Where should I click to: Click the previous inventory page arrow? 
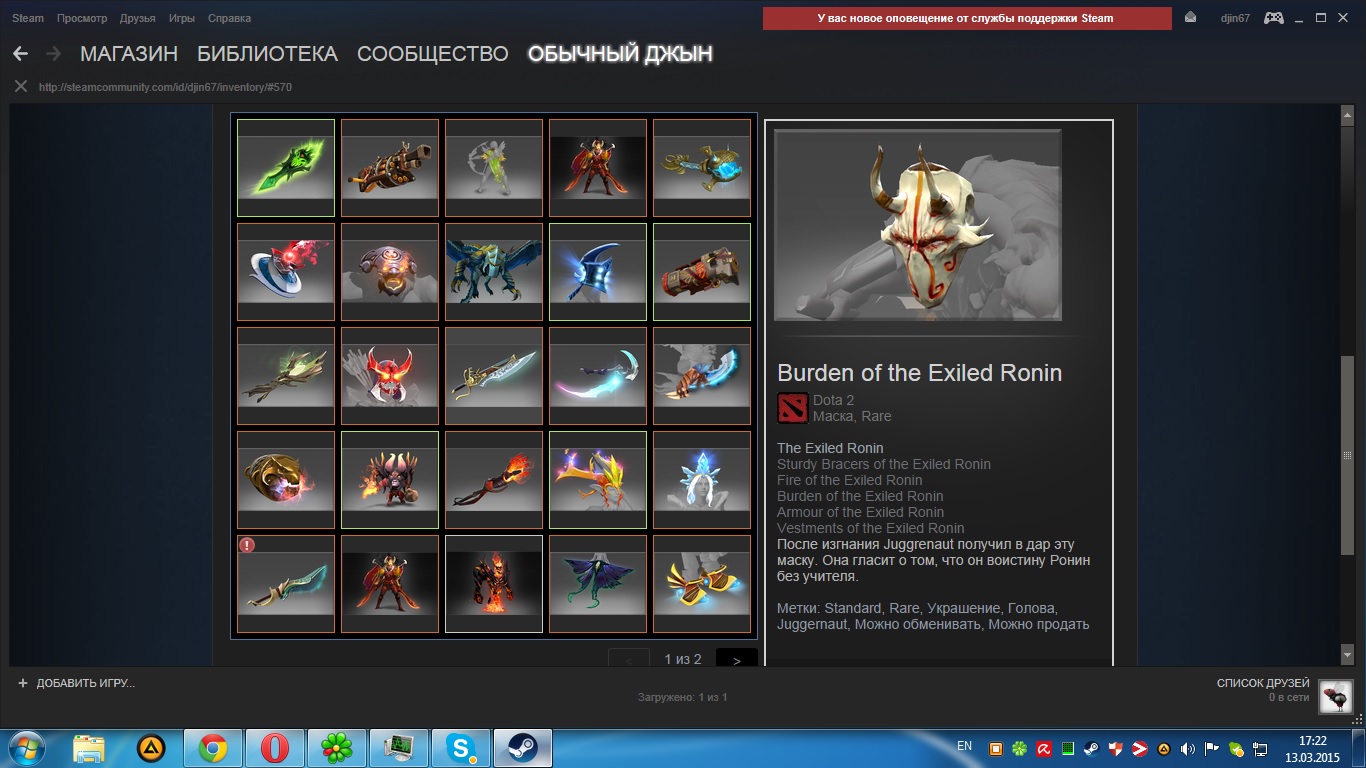629,660
